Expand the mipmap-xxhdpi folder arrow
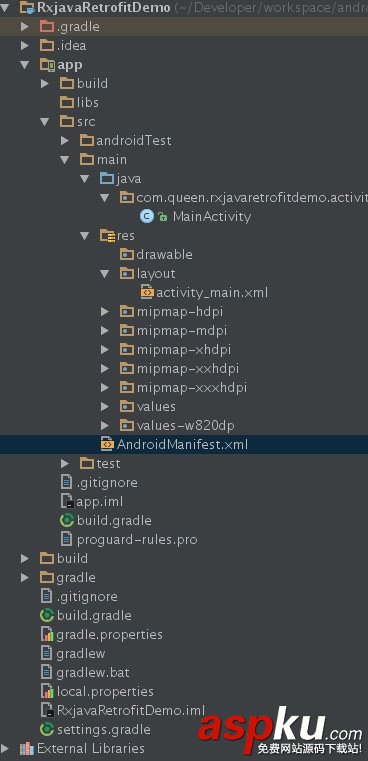The width and height of the screenshot is (368, 761). pos(104,369)
